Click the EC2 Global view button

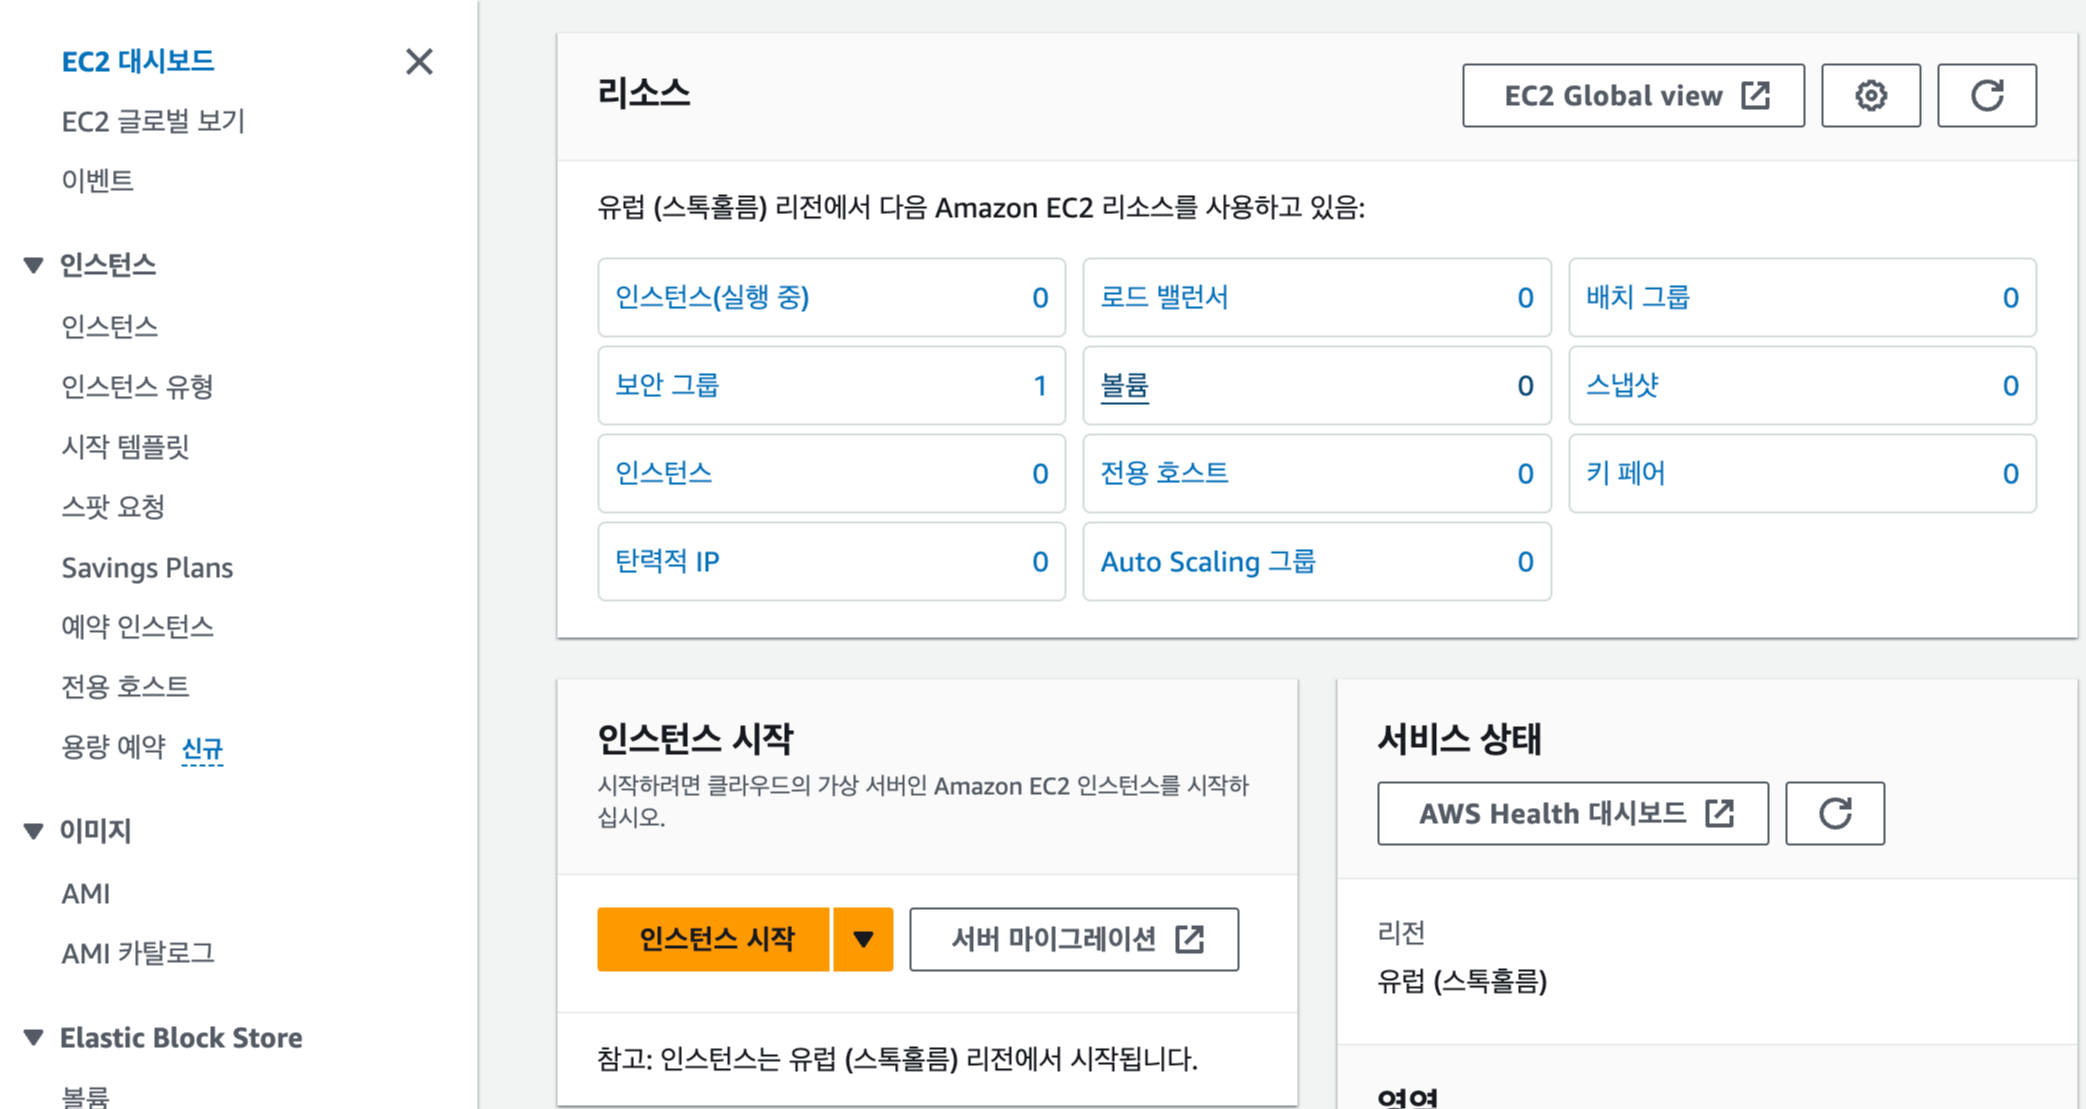pyautogui.click(x=1632, y=96)
